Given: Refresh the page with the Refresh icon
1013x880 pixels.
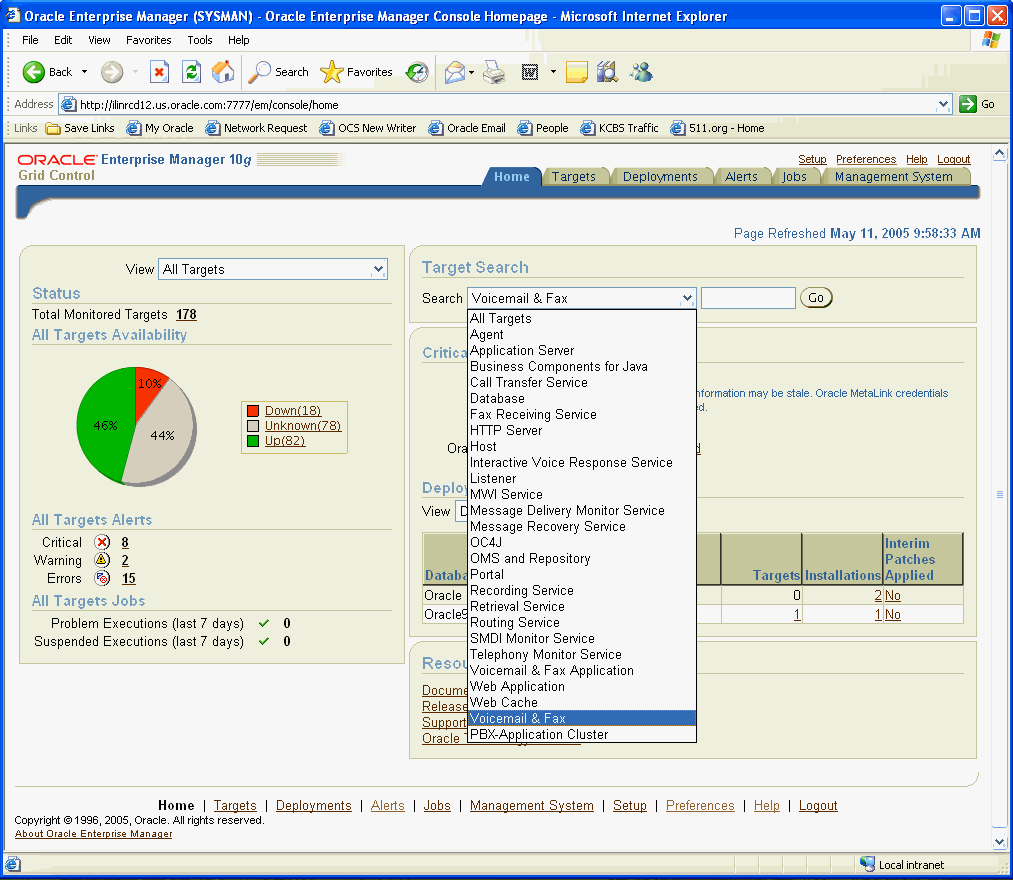Looking at the screenshot, I should pos(190,72).
